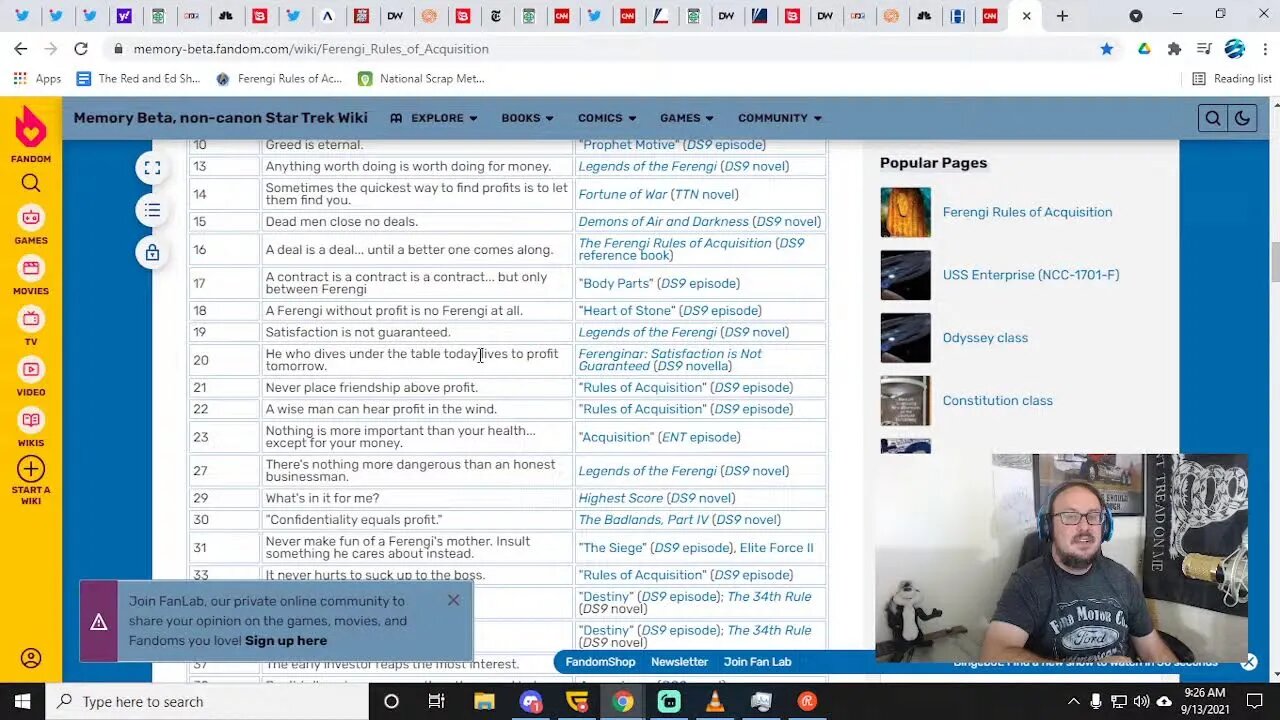Click the Constitution class thumbnail image
1280x720 pixels.
905,401
